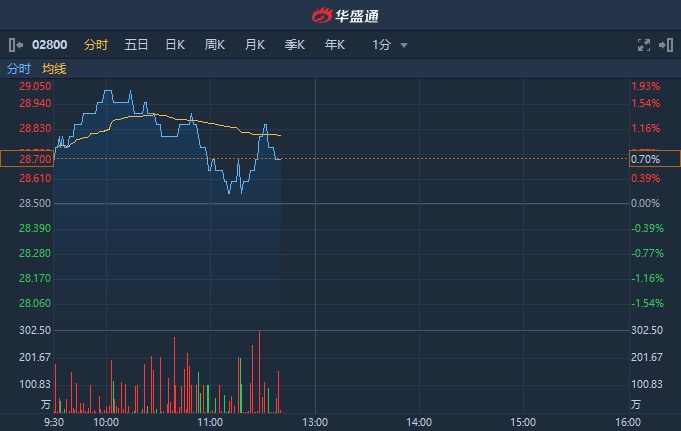Switch to the 五日 five-day tab
Screen dimensions: 681x431
(136, 44)
